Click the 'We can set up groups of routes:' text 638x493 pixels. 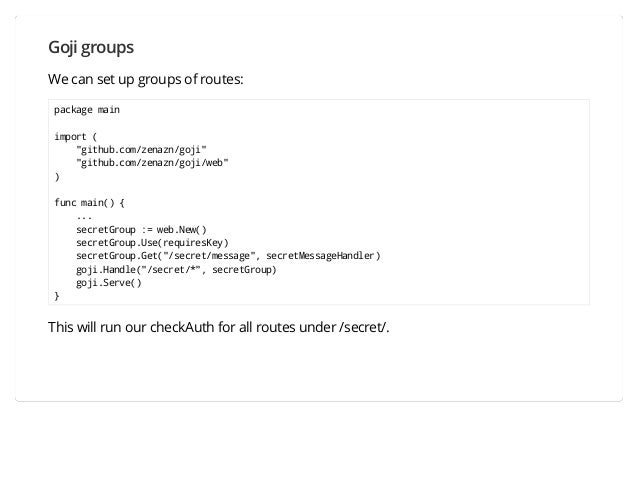(145, 79)
